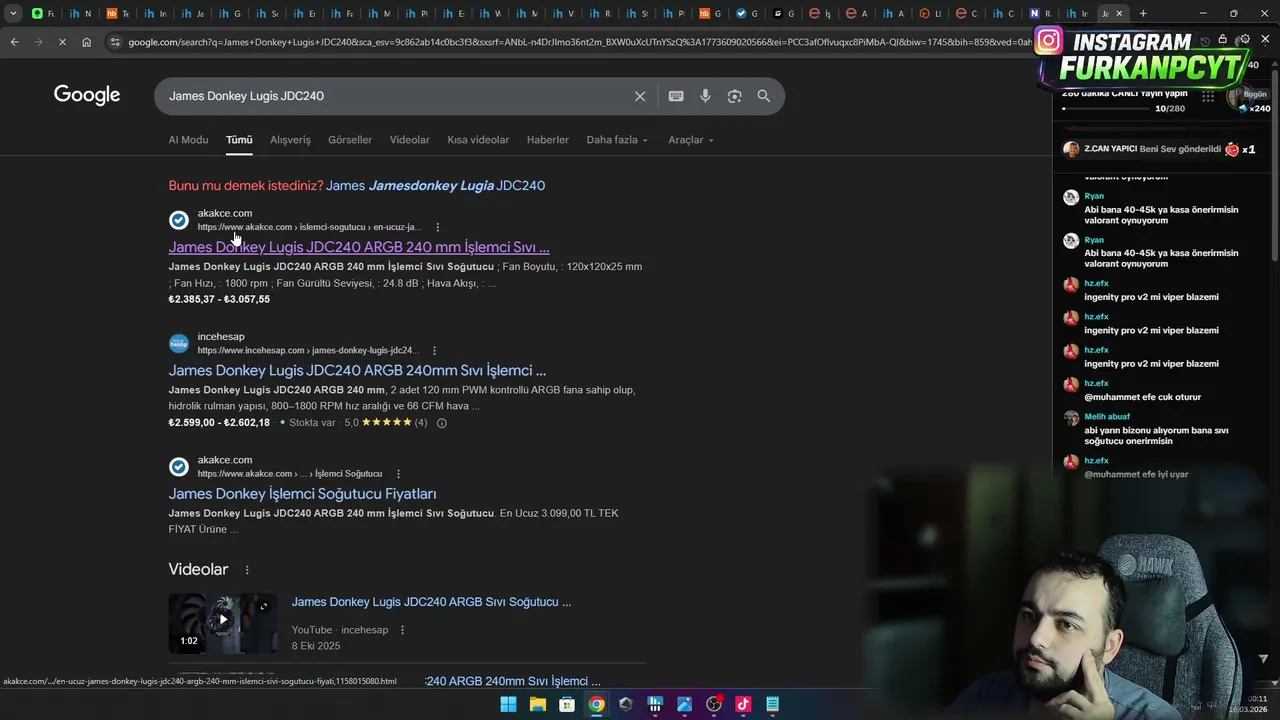The height and width of the screenshot is (720, 1280).
Task: Open options menu beside Videolar heading
Action: [247, 570]
